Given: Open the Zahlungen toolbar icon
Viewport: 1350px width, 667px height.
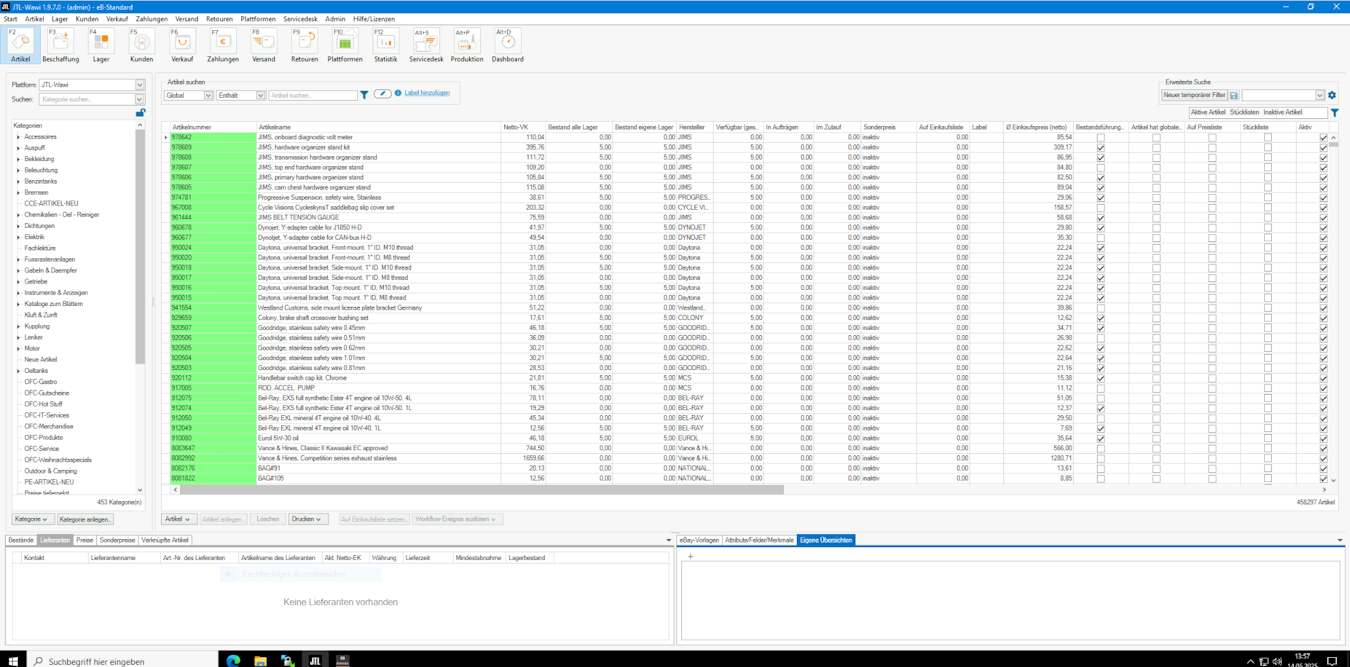Looking at the screenshot, I should point(223,46).
